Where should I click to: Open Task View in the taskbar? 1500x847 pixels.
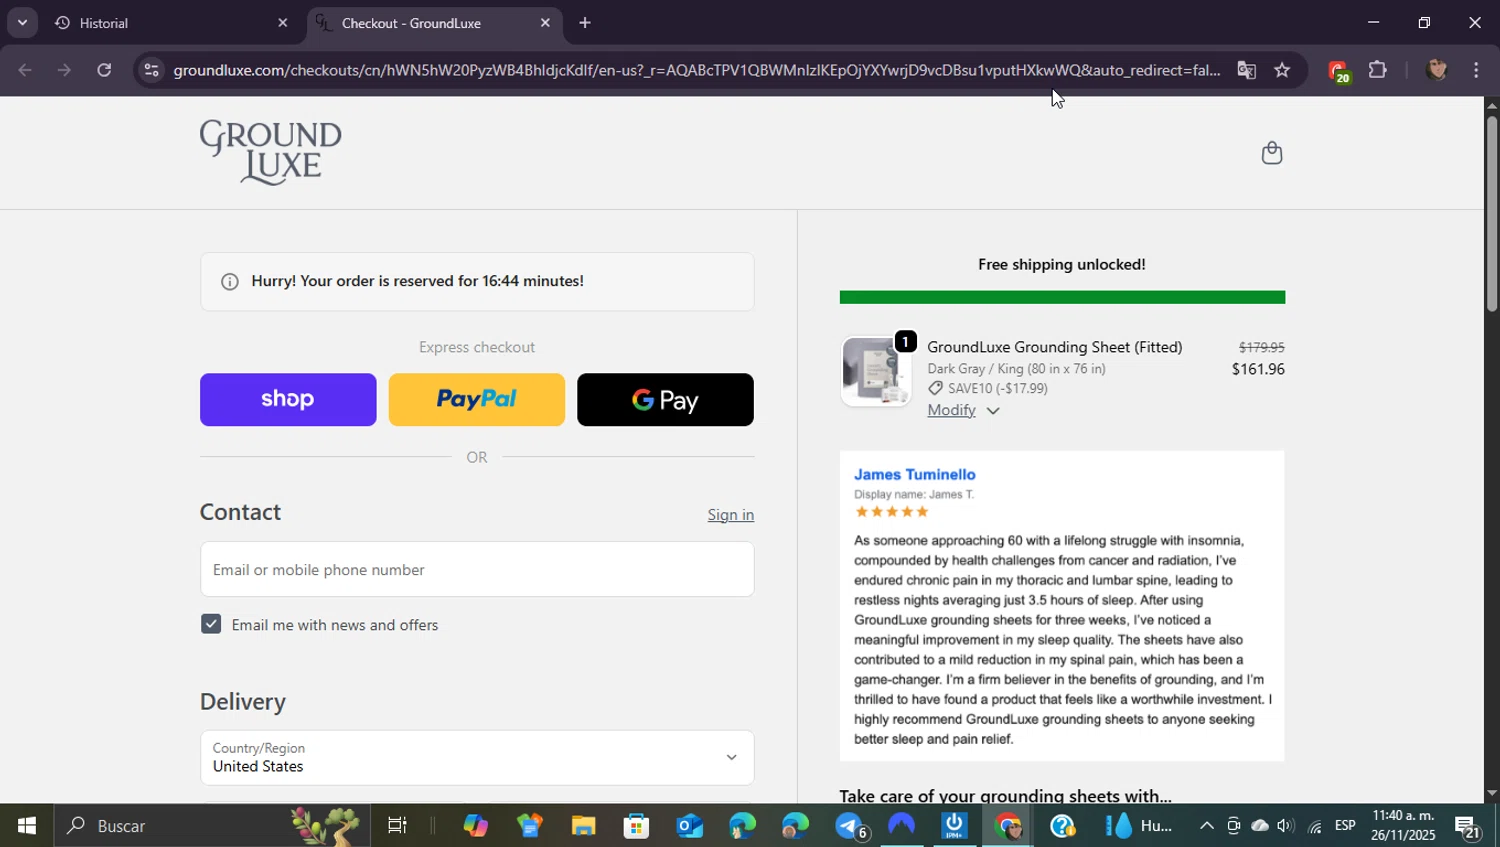click(397, 826)
